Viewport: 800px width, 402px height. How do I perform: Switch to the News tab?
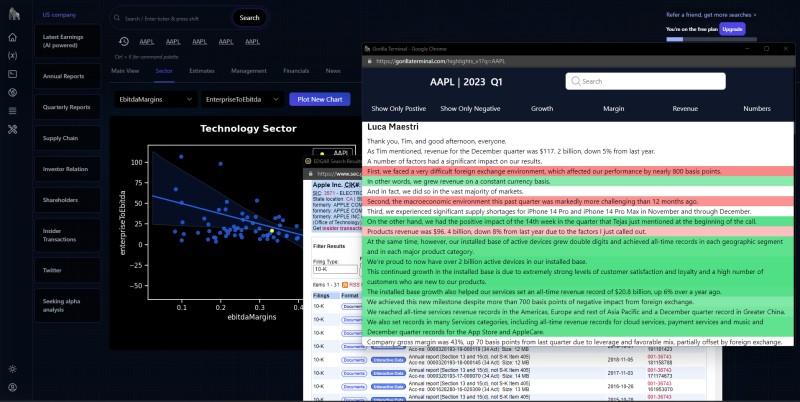click(x=333, y=71)
